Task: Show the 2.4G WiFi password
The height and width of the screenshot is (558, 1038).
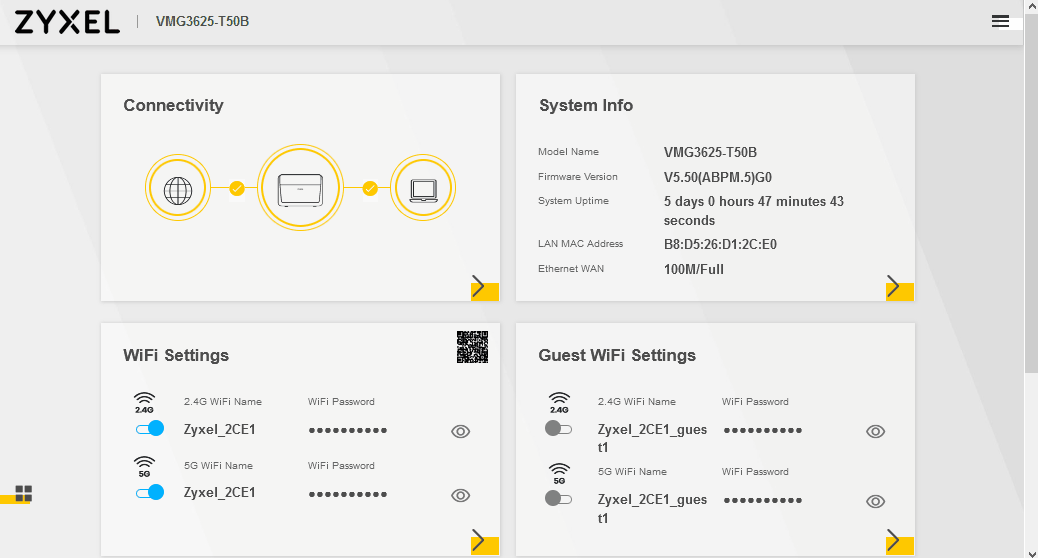Action: coord(460,432)
